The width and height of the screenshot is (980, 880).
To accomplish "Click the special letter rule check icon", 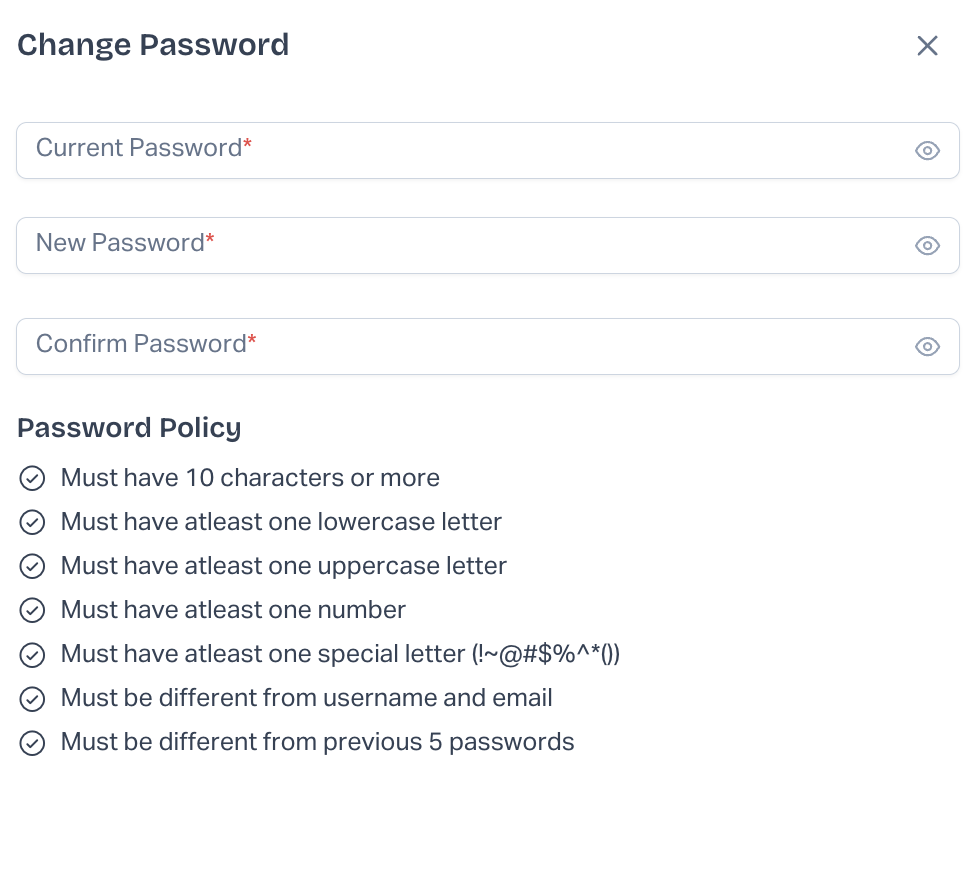I will (33, 655).
